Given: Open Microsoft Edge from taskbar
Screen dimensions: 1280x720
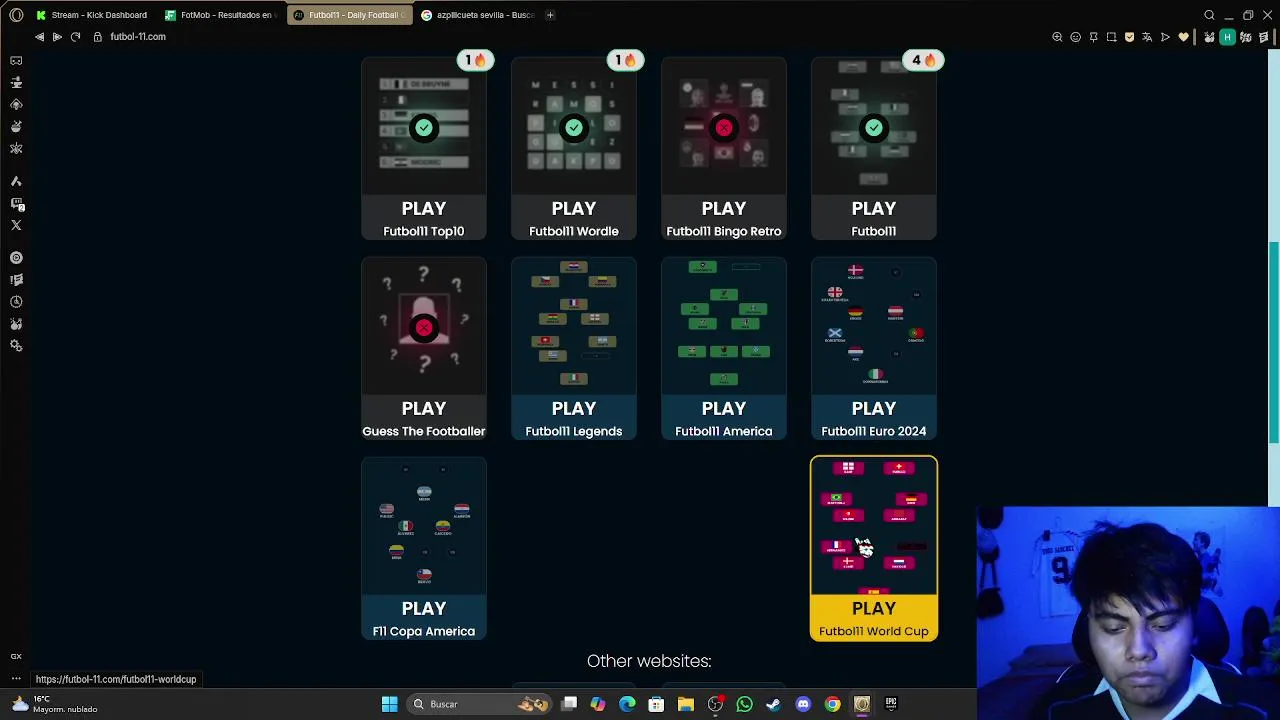Looking at the screenshot, I should 627,704.
